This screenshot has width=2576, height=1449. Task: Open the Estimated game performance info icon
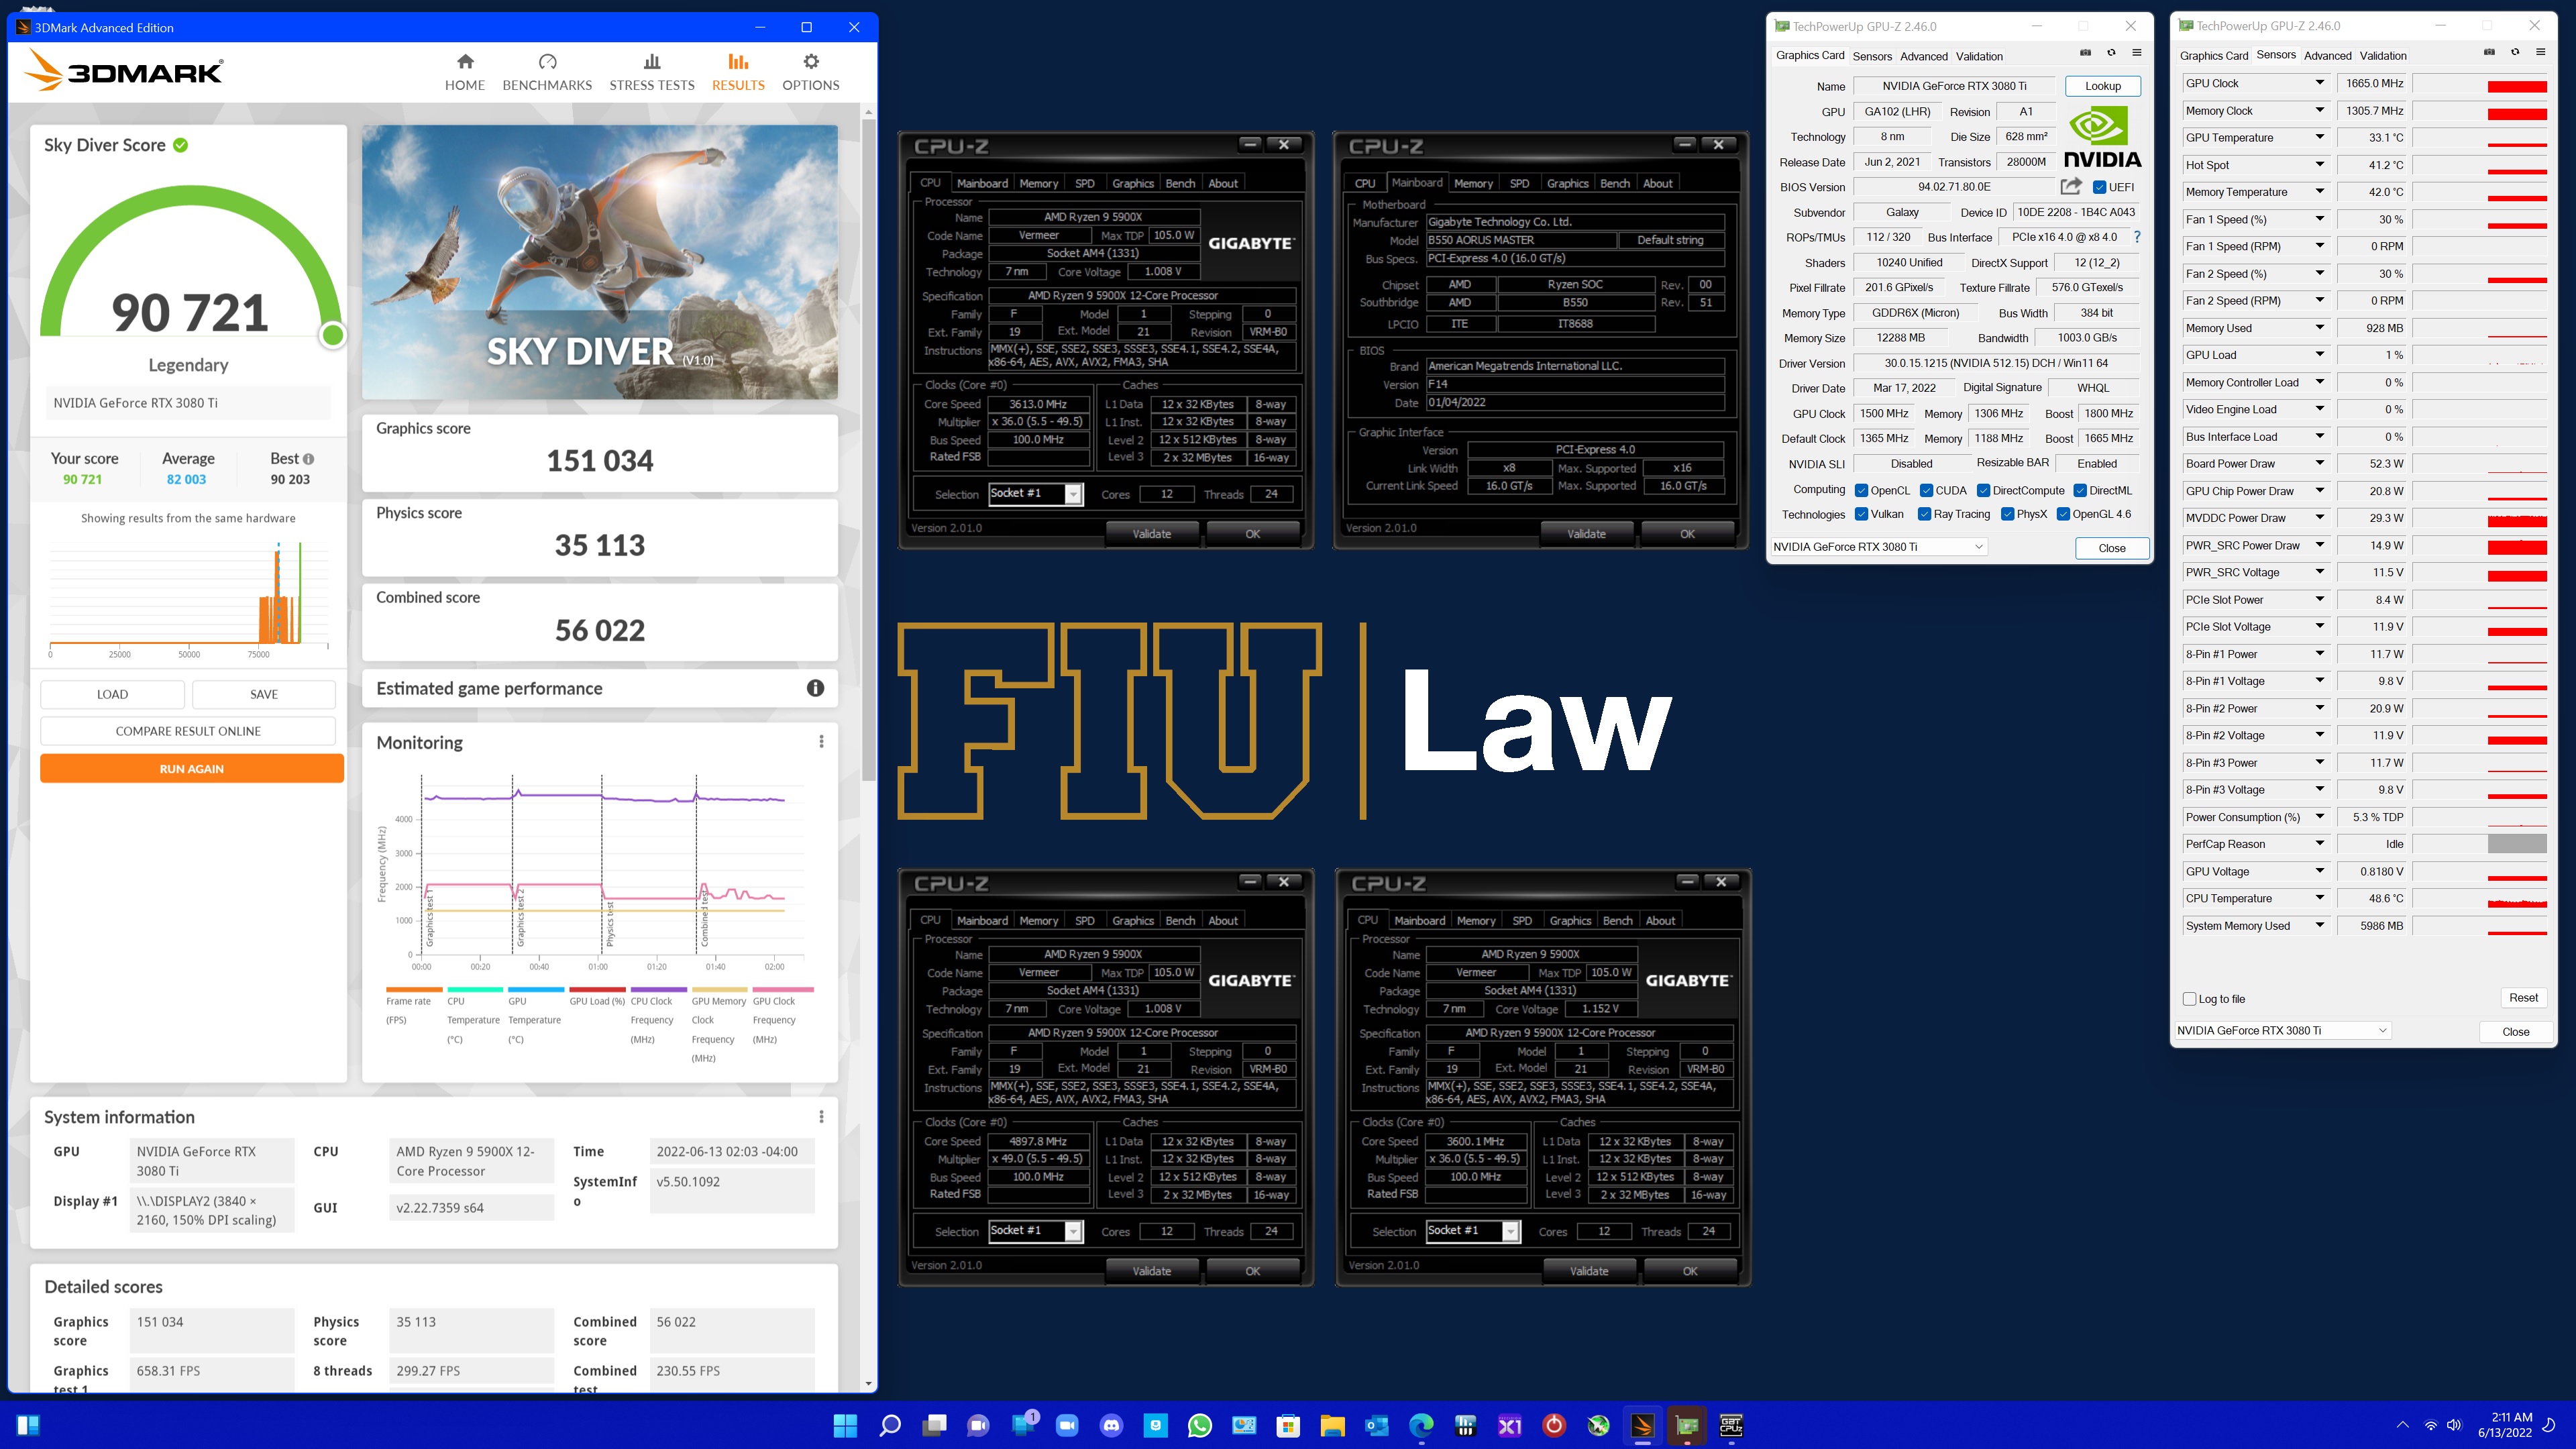815,688
